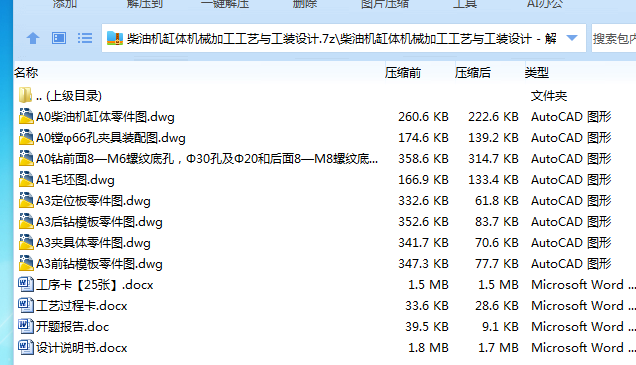Click AutoCAD 图形 type in A1毛坯图 row
This screenshot has height=365, width=636.
pos(571,180)
